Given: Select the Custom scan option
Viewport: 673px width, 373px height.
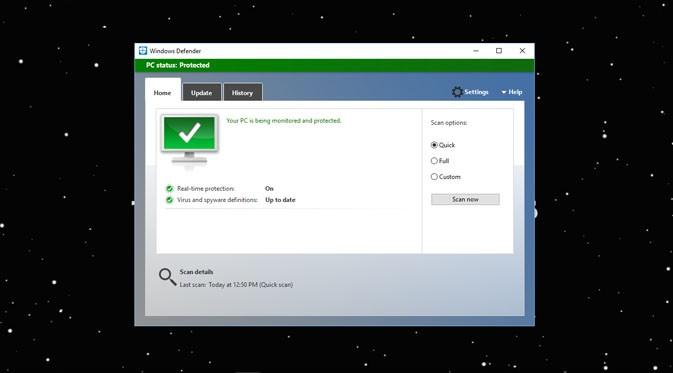Looking at the screenshot, I should coord(434,177).
